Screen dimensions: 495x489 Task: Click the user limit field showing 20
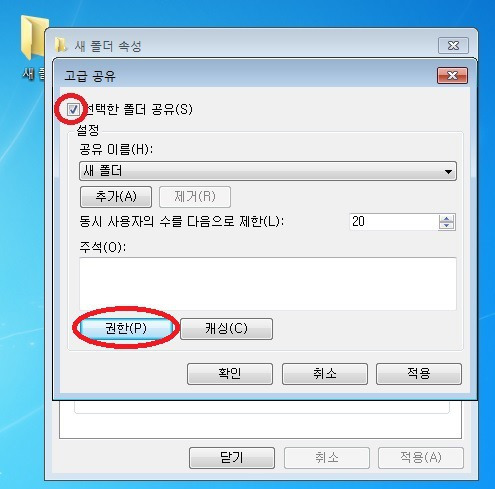pyautogui.click(x=394, y=222)
